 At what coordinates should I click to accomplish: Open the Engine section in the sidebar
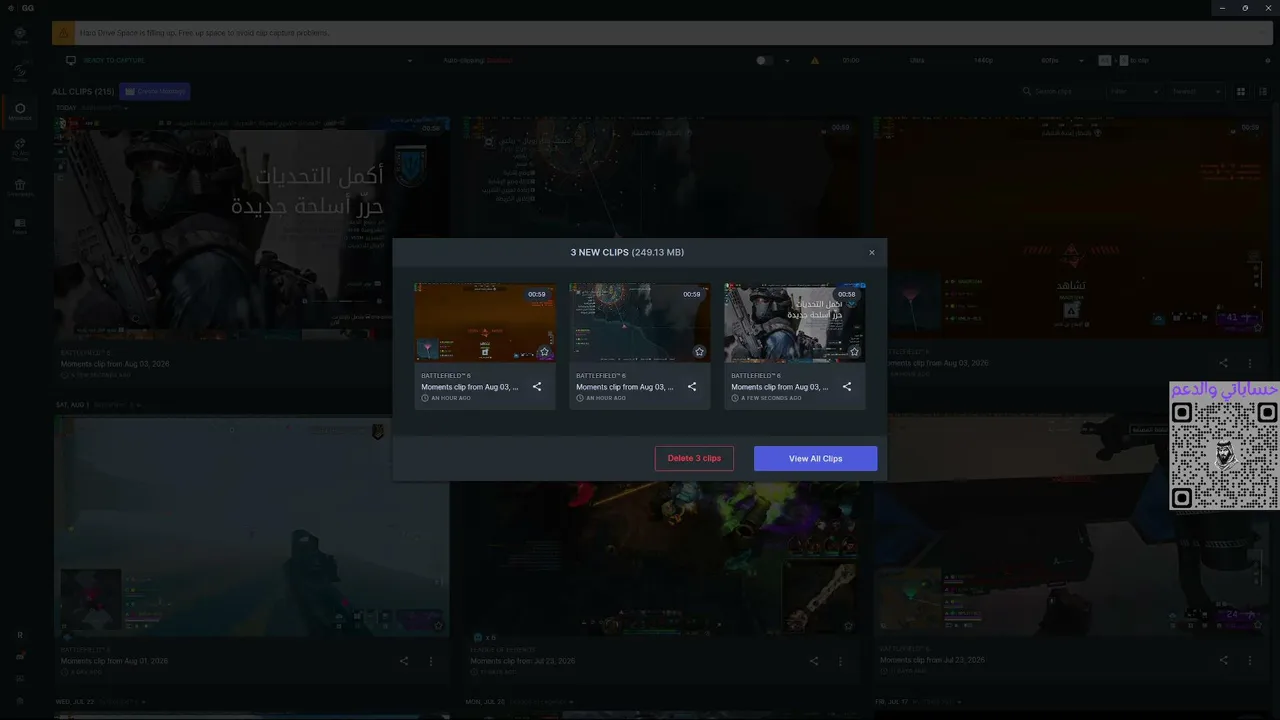(20, 36)
